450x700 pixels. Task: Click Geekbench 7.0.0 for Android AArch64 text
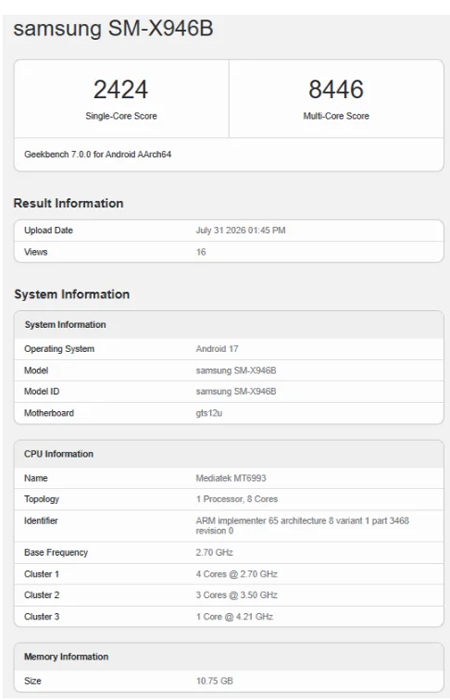98,154
